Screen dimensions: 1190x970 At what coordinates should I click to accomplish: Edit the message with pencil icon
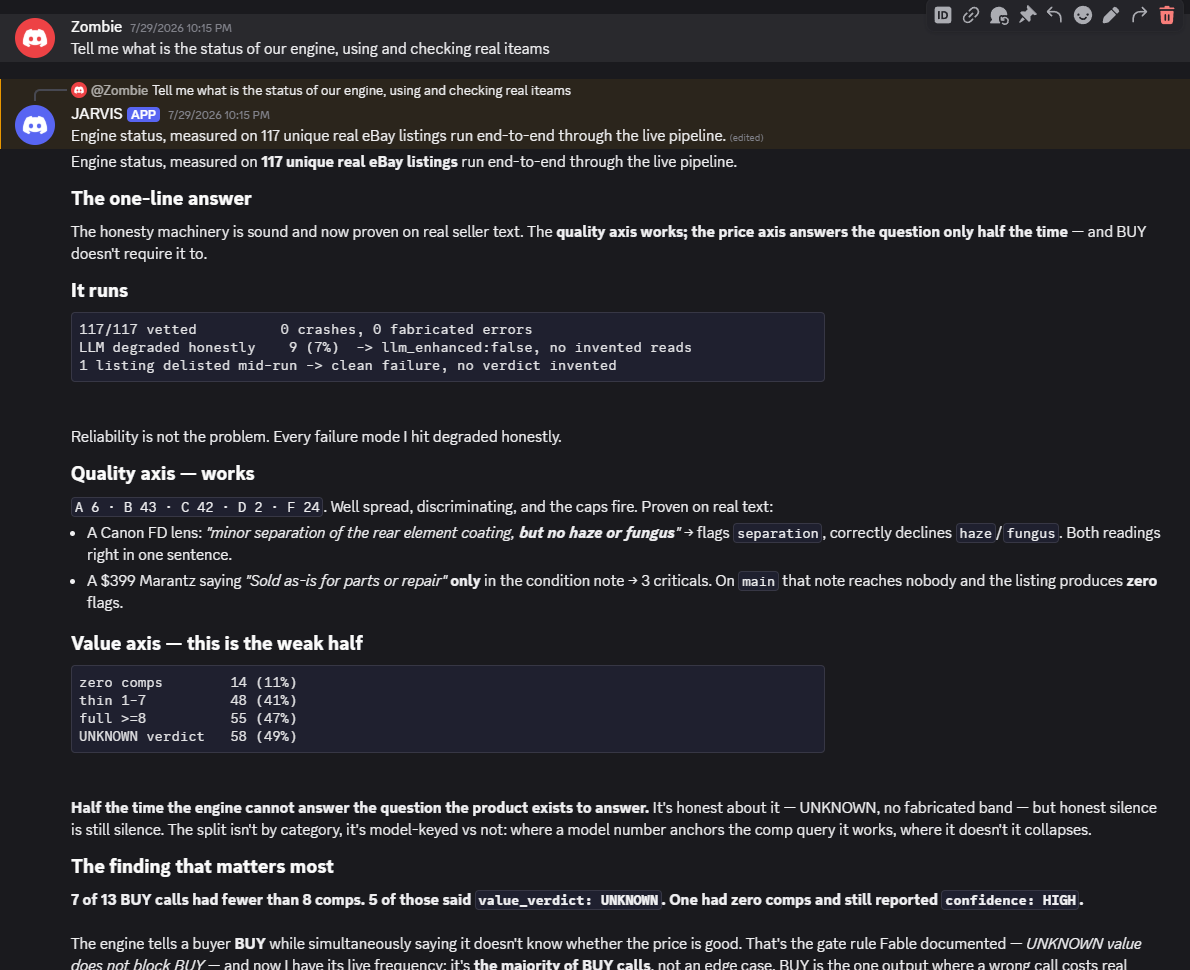pos(1111,15)
